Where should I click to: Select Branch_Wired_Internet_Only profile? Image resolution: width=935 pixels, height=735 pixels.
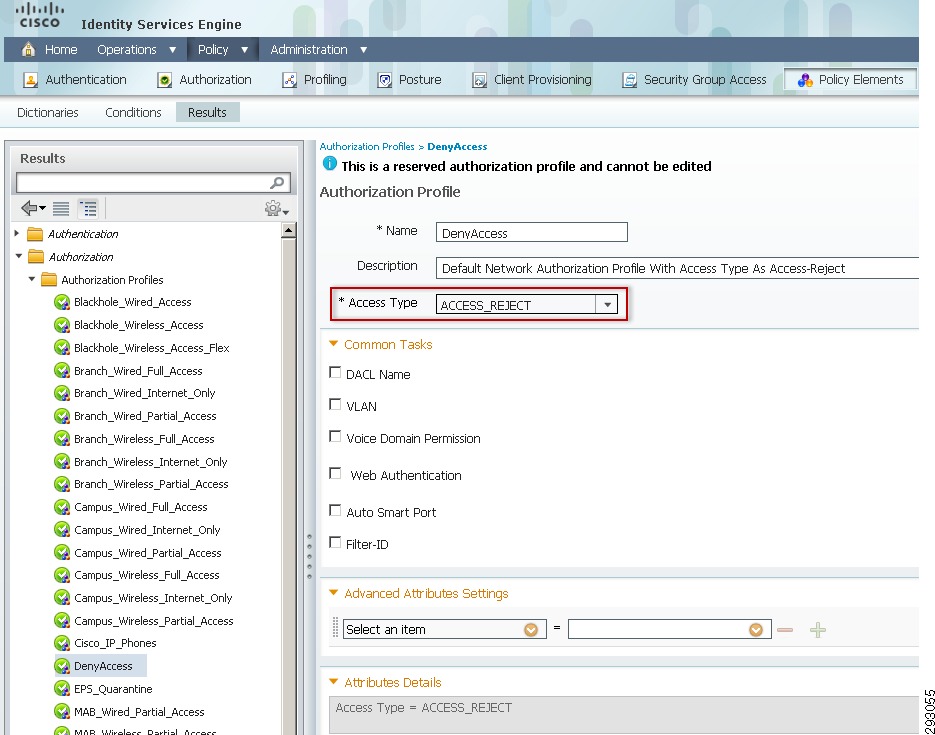click(144, 393)
